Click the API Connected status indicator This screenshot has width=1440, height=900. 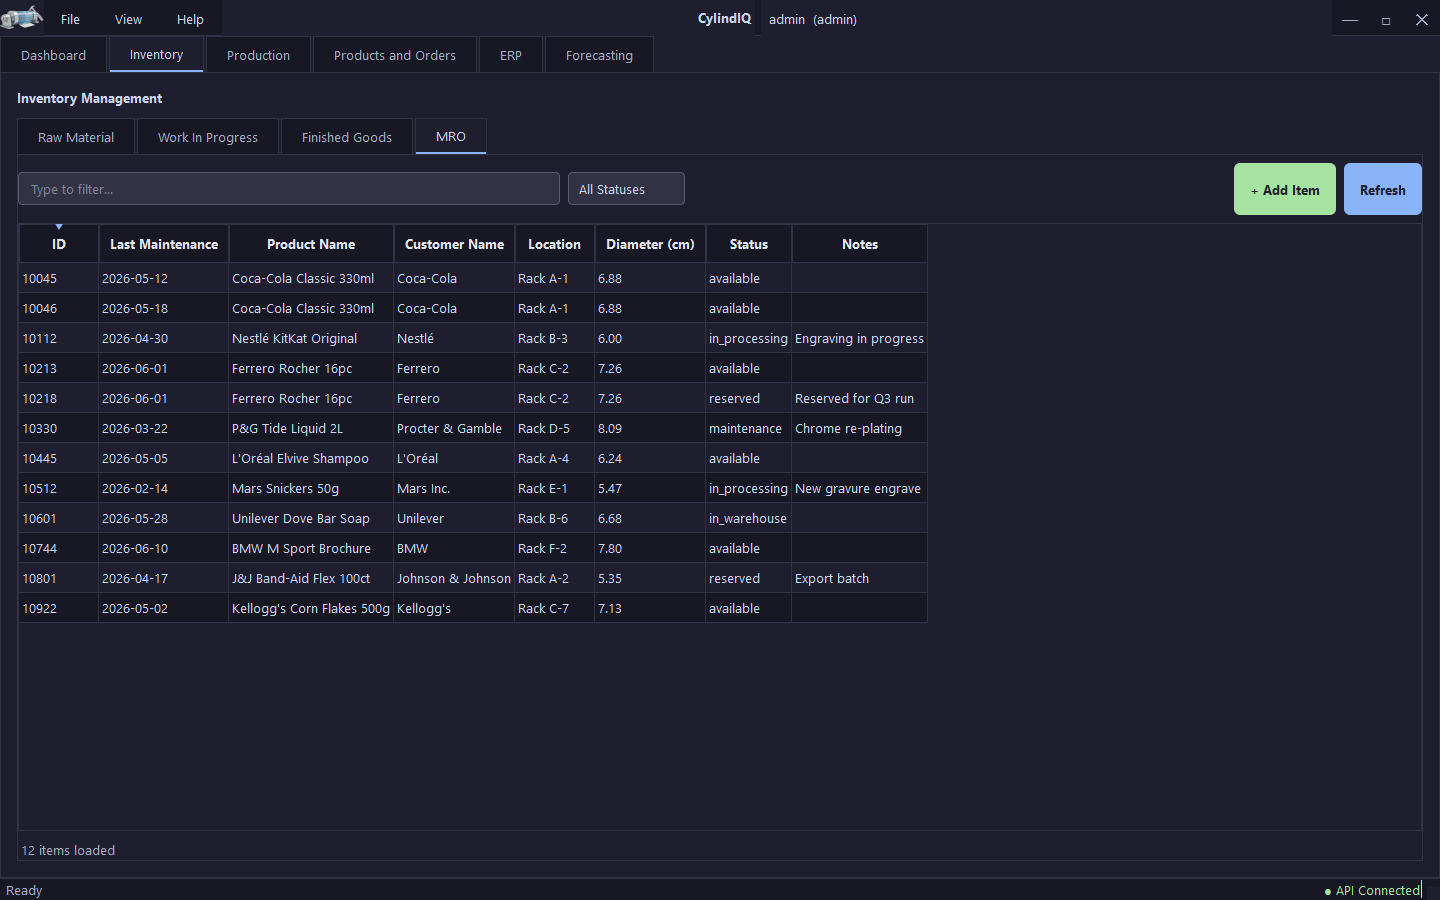[1372, 890]
